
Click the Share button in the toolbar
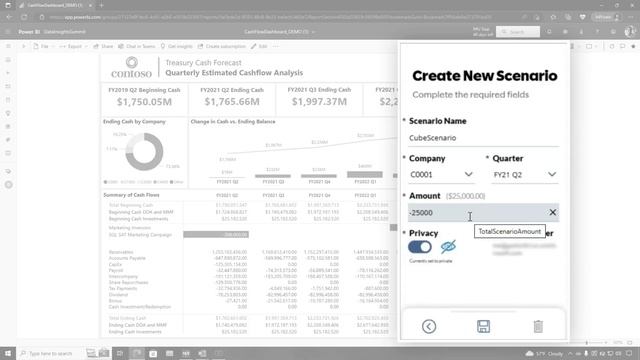point(103,47)
